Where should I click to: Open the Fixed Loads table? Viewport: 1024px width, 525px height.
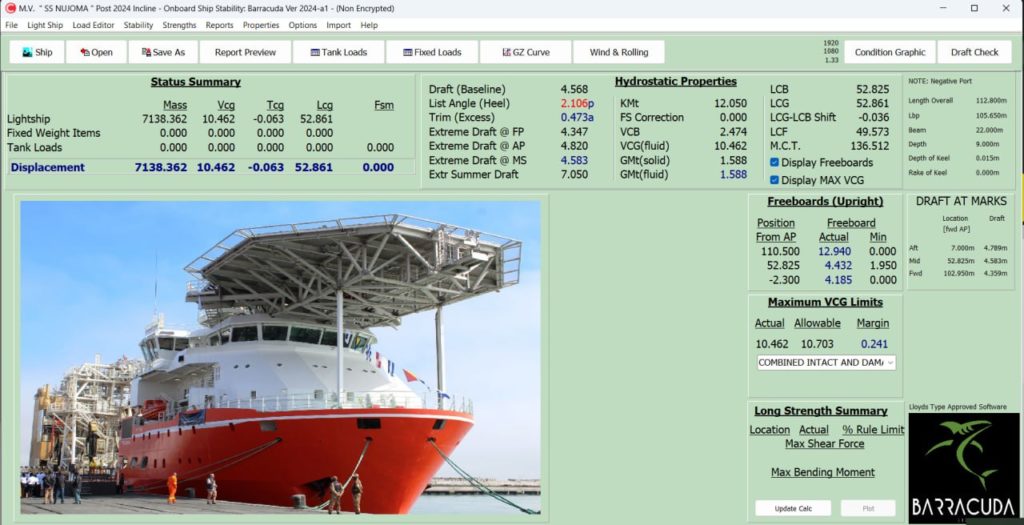pos(432,52)
